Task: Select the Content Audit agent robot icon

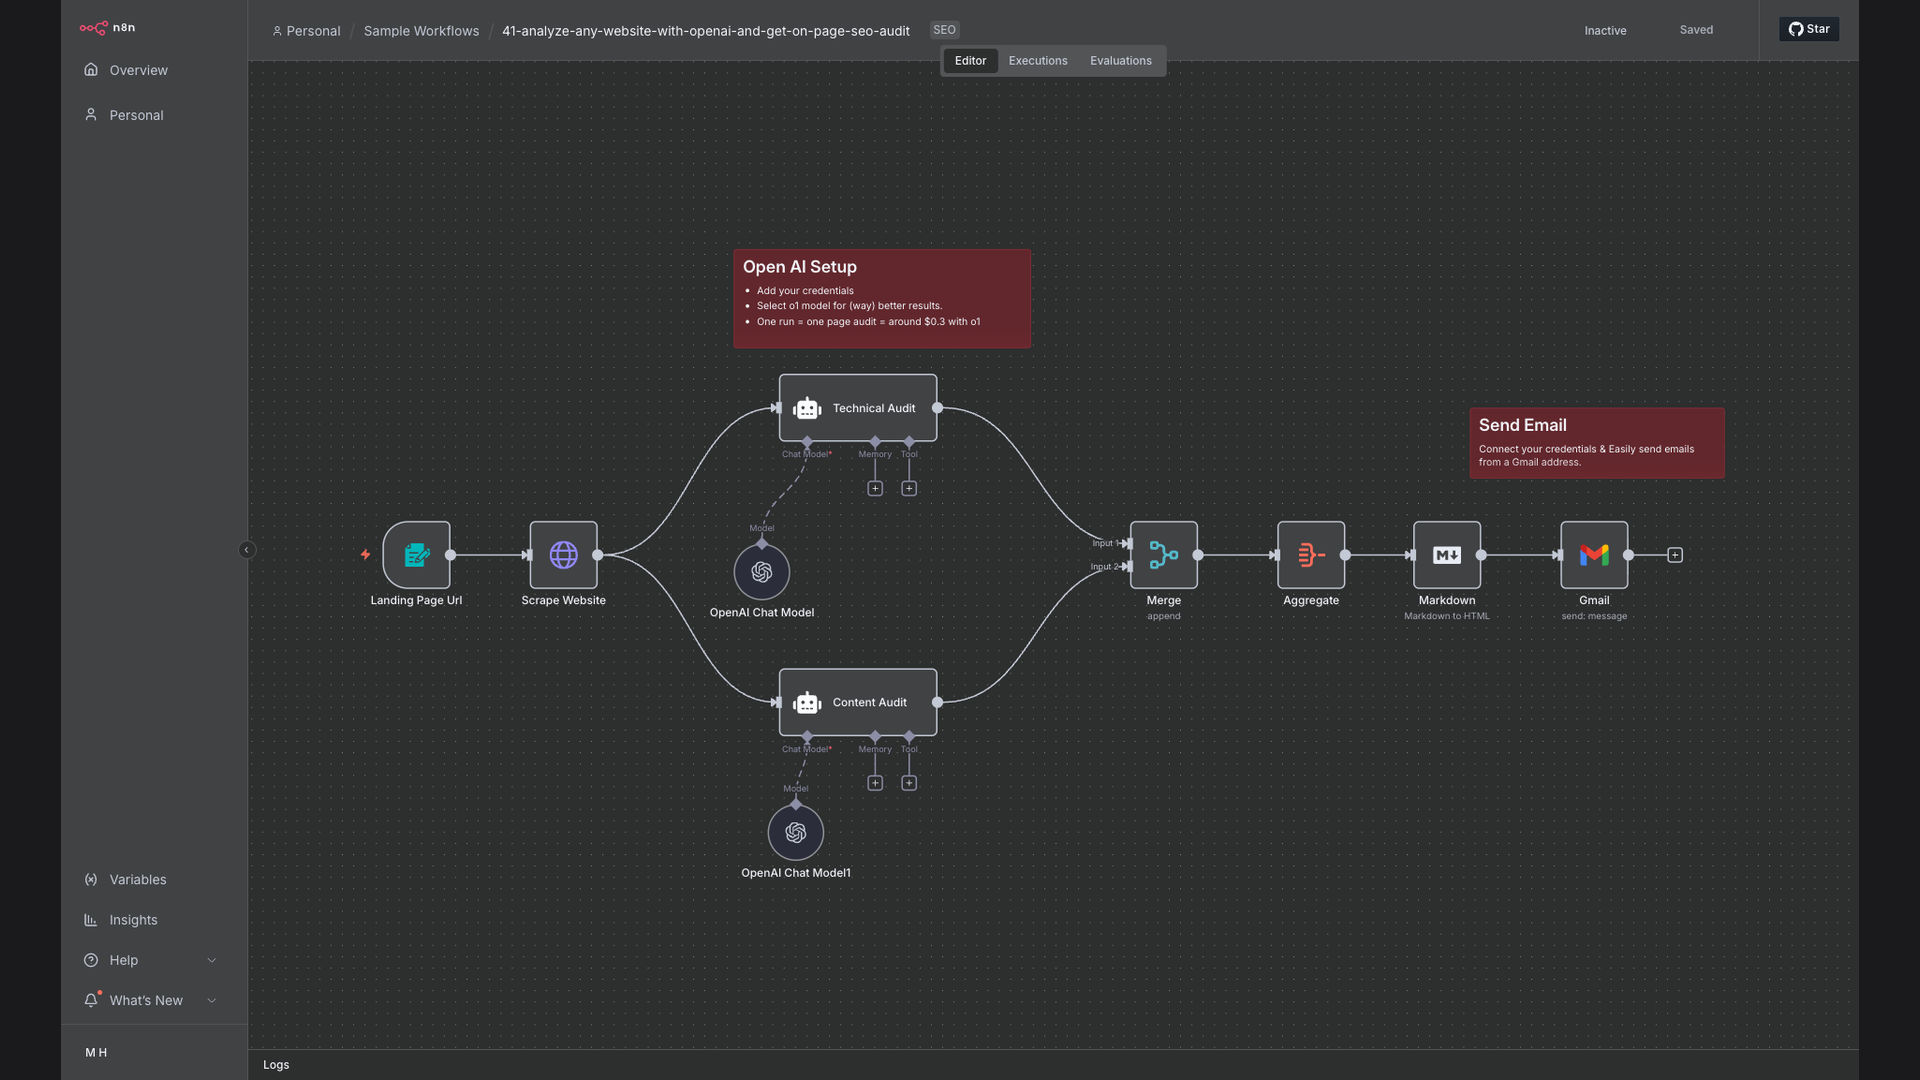Action: click(807, 703)
